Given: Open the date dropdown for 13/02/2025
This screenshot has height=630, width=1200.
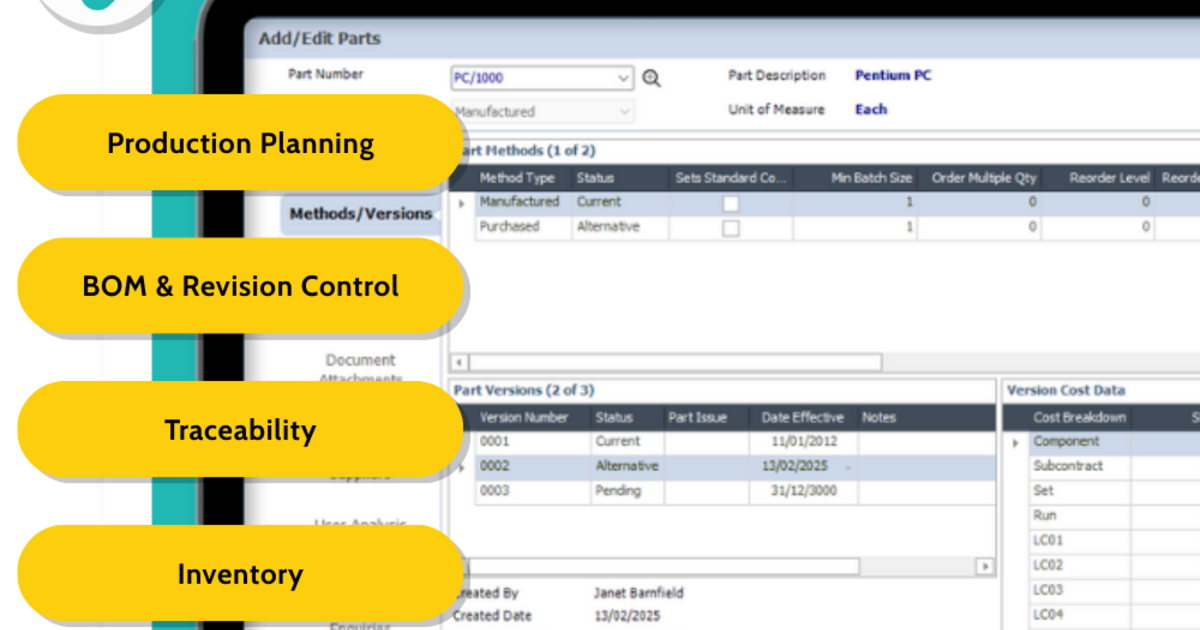Looking at the screenshot, I should [848, 468].
